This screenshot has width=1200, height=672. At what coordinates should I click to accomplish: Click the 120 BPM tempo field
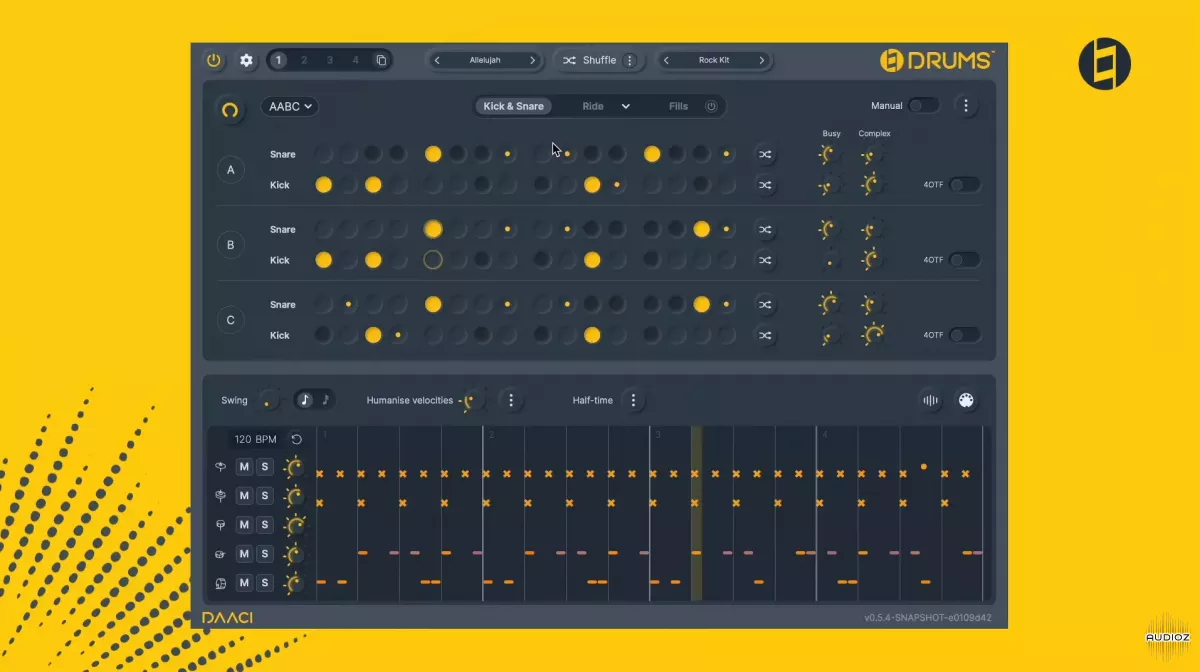pos(255,439)
